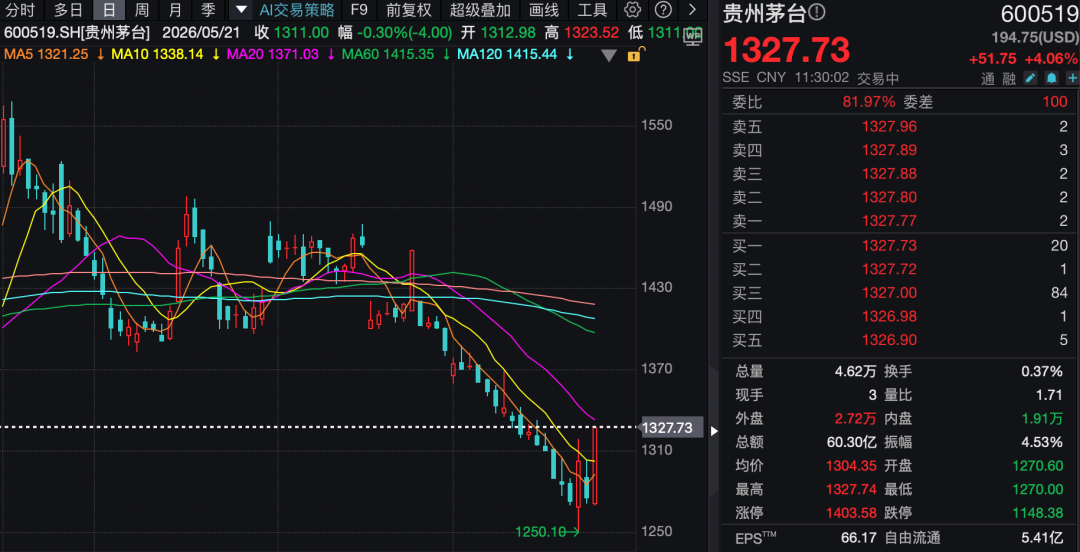Click the MA60 1415.35 indicator label
This screenshot has width=1080, height=552.
pos(388,54)
